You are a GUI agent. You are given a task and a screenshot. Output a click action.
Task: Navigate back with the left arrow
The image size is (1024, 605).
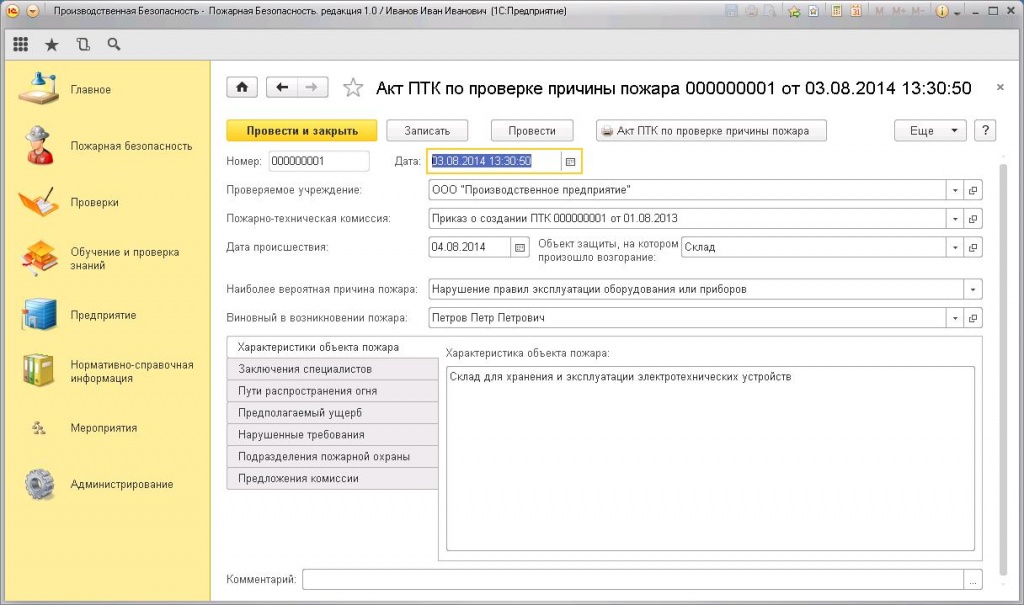283,88
